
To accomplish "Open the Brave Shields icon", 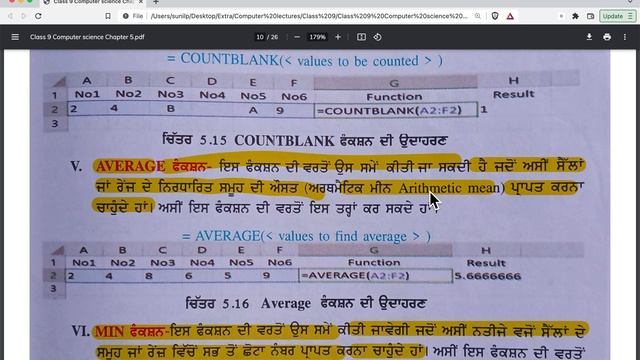I will pos(495,16).
